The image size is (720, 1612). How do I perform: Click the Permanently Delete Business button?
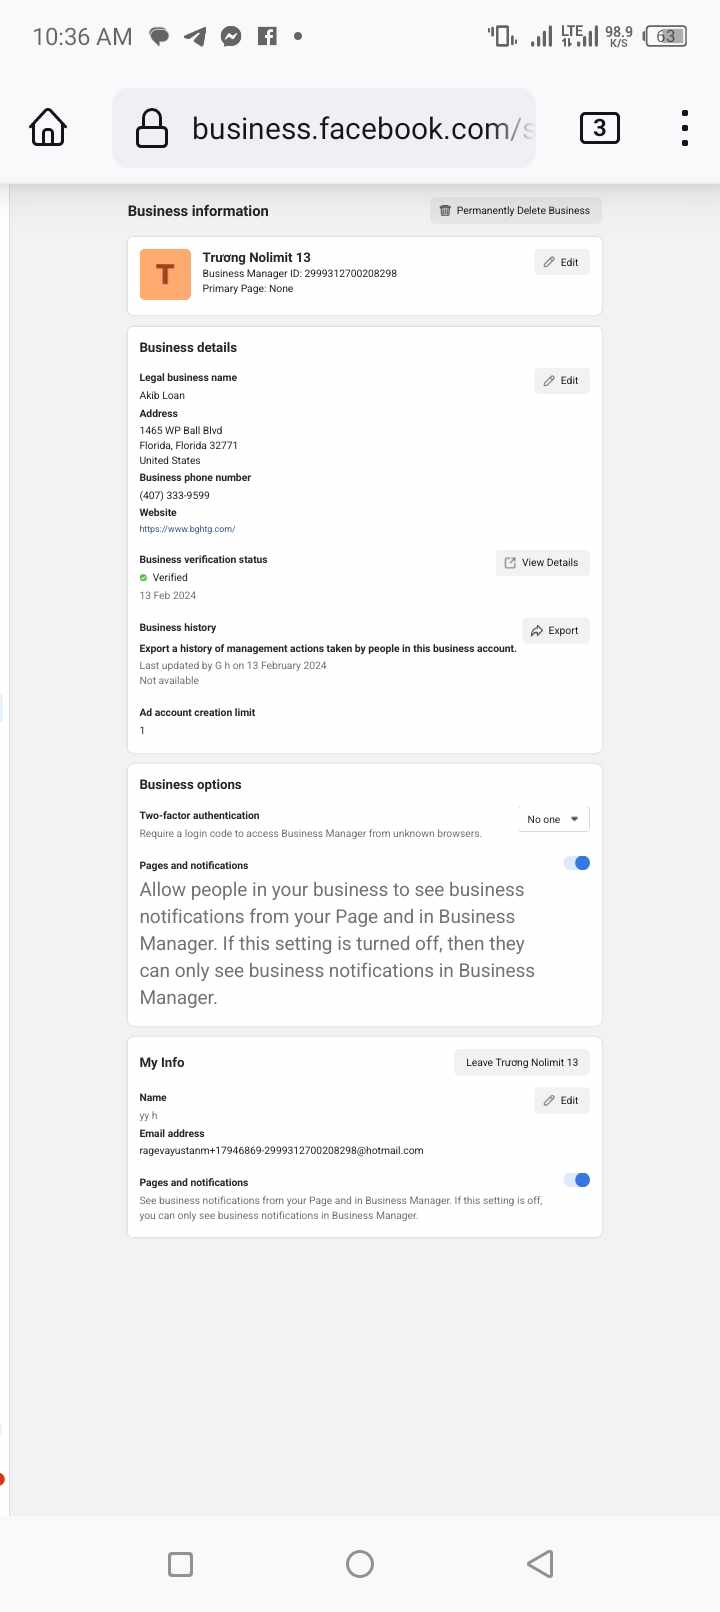click(x=515, y=210)
